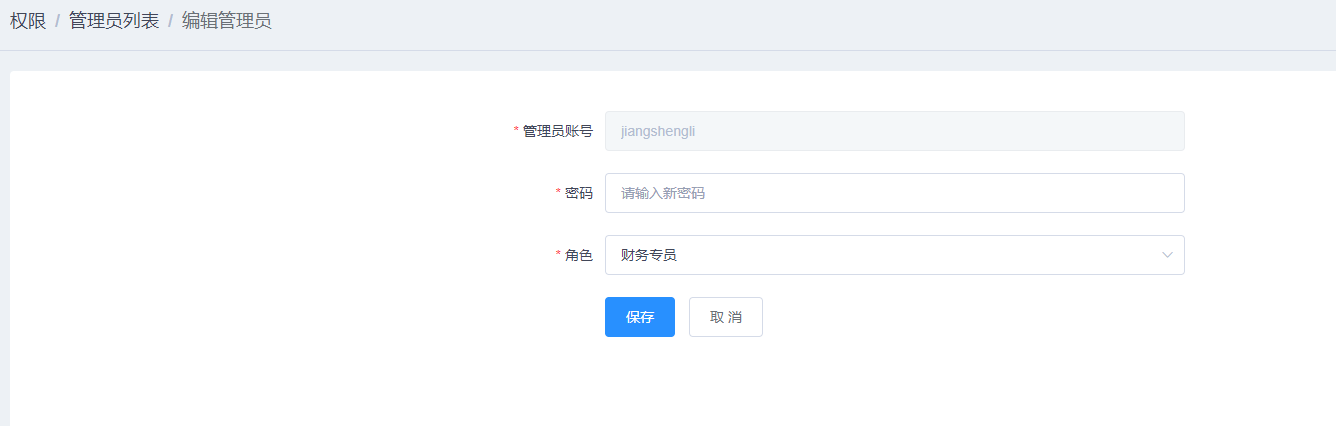Click the 取消 button
This screenshot has width=1336, height=426.
(726, 317)
